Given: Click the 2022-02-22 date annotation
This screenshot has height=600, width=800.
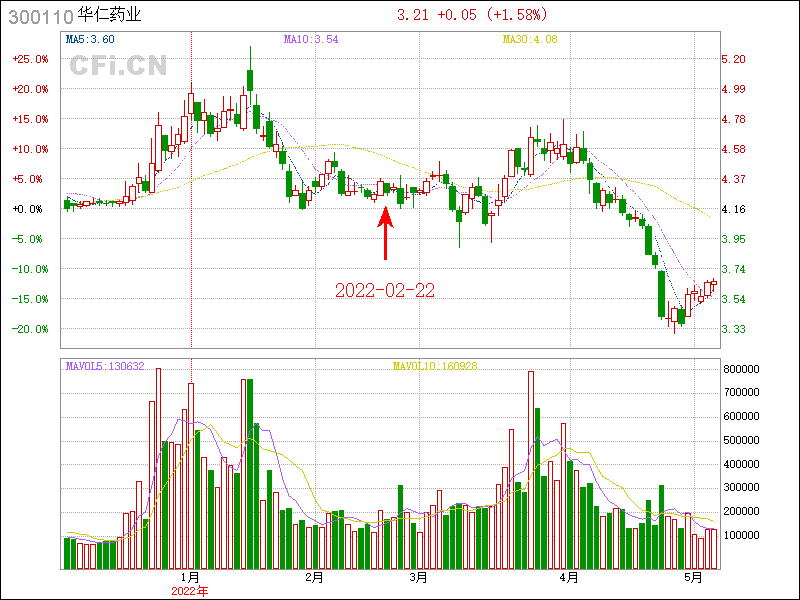Looking at the screenshot, I should 384,291.
